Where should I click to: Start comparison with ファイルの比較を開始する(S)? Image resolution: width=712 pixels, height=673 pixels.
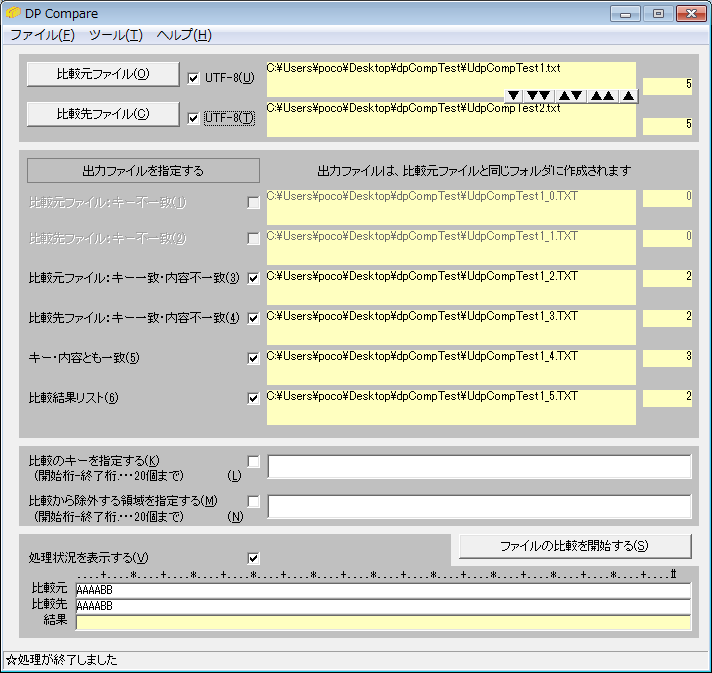[x=574, y=546]
